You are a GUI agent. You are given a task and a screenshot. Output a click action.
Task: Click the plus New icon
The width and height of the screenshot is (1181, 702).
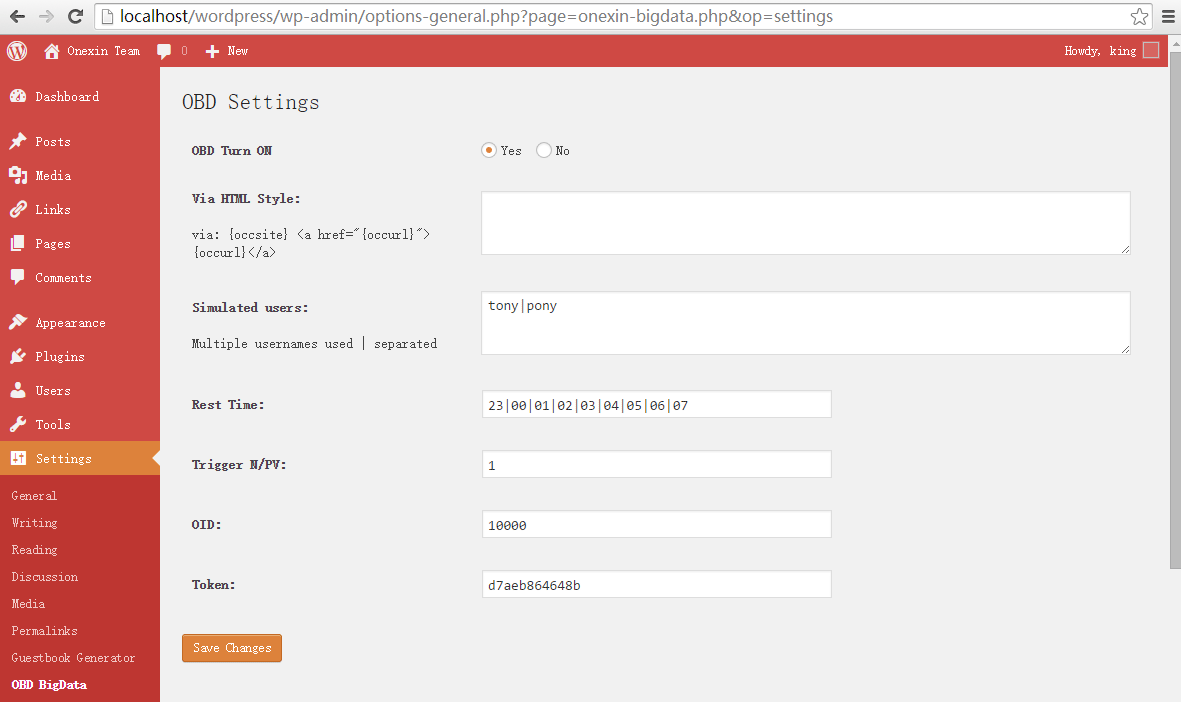point(212,51)
